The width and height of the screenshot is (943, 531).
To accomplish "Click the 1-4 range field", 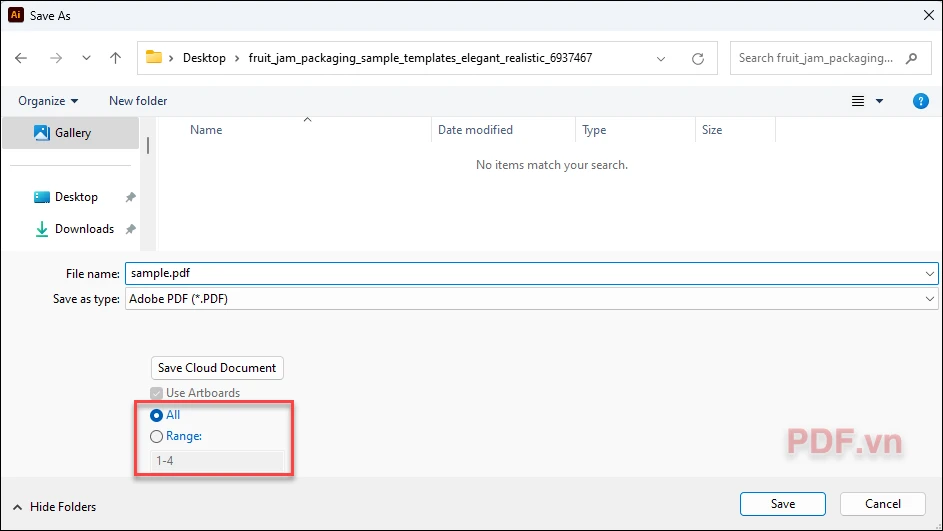I will click(217, 461).
